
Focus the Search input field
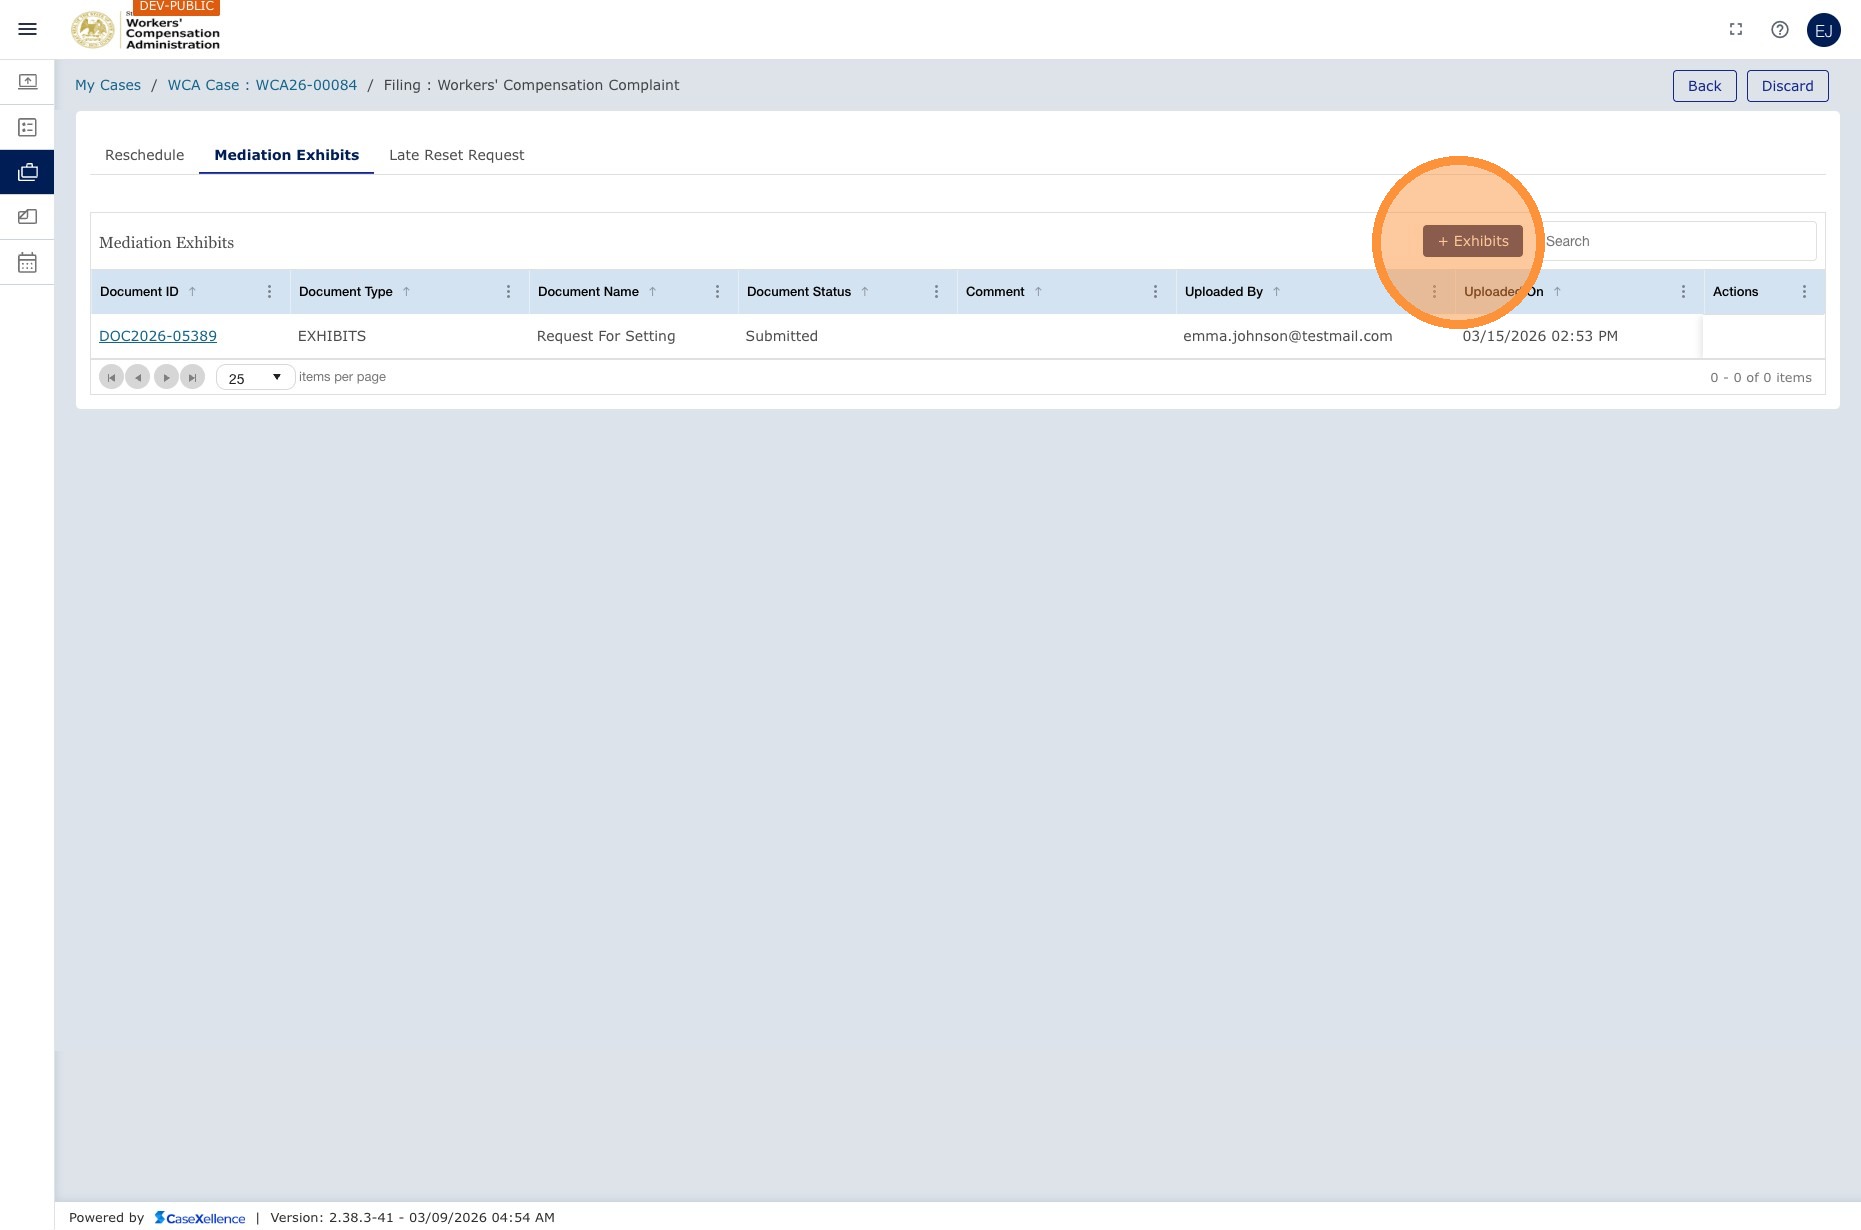tap(1679, 241)
